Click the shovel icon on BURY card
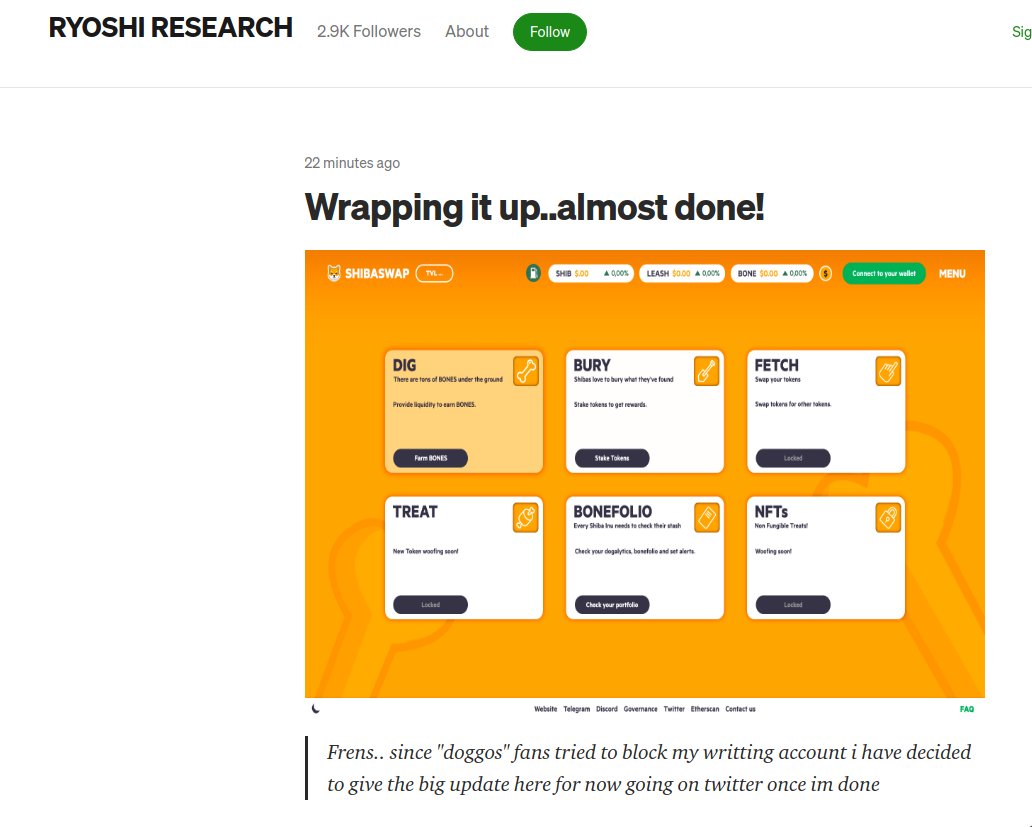 coord(706,371)
